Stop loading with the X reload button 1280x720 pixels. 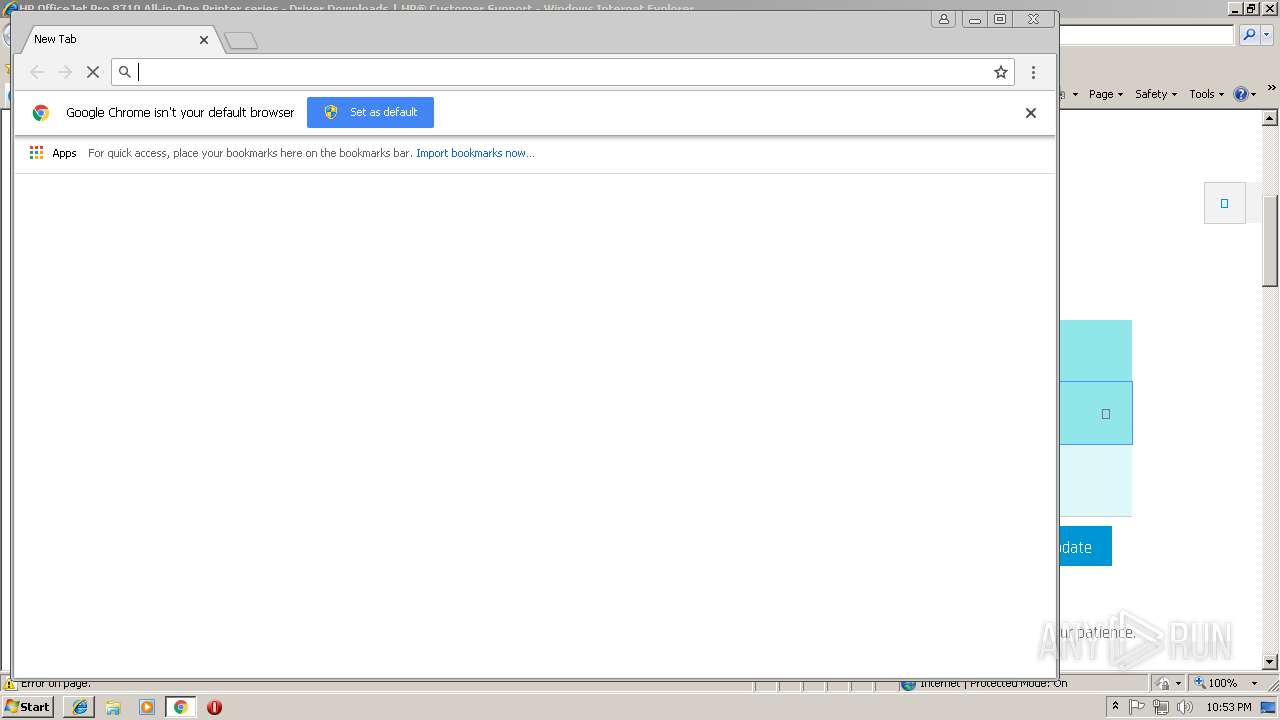92,72
